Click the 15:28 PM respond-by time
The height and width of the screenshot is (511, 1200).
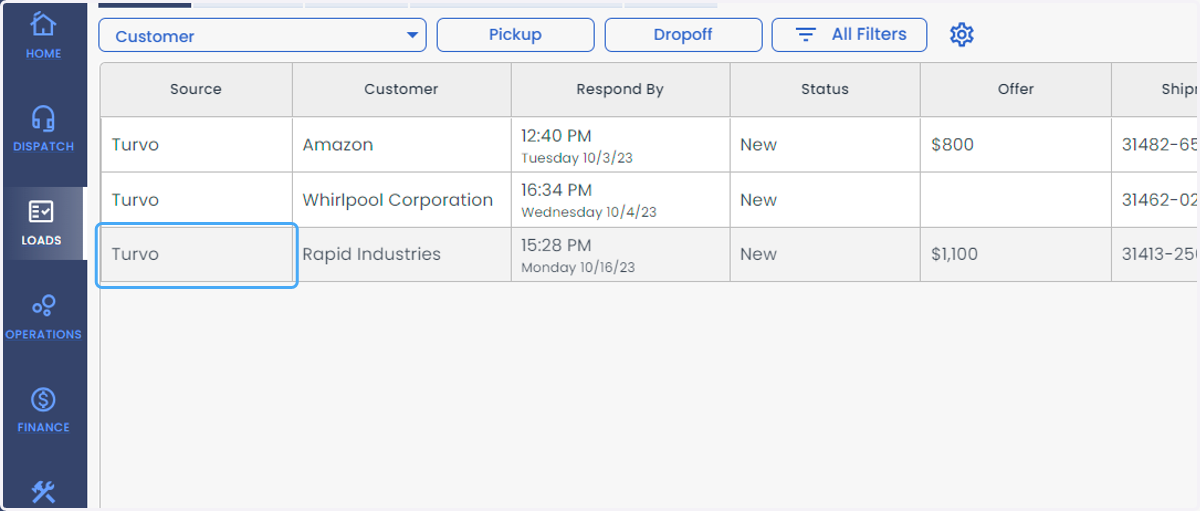tap(556, 245)
